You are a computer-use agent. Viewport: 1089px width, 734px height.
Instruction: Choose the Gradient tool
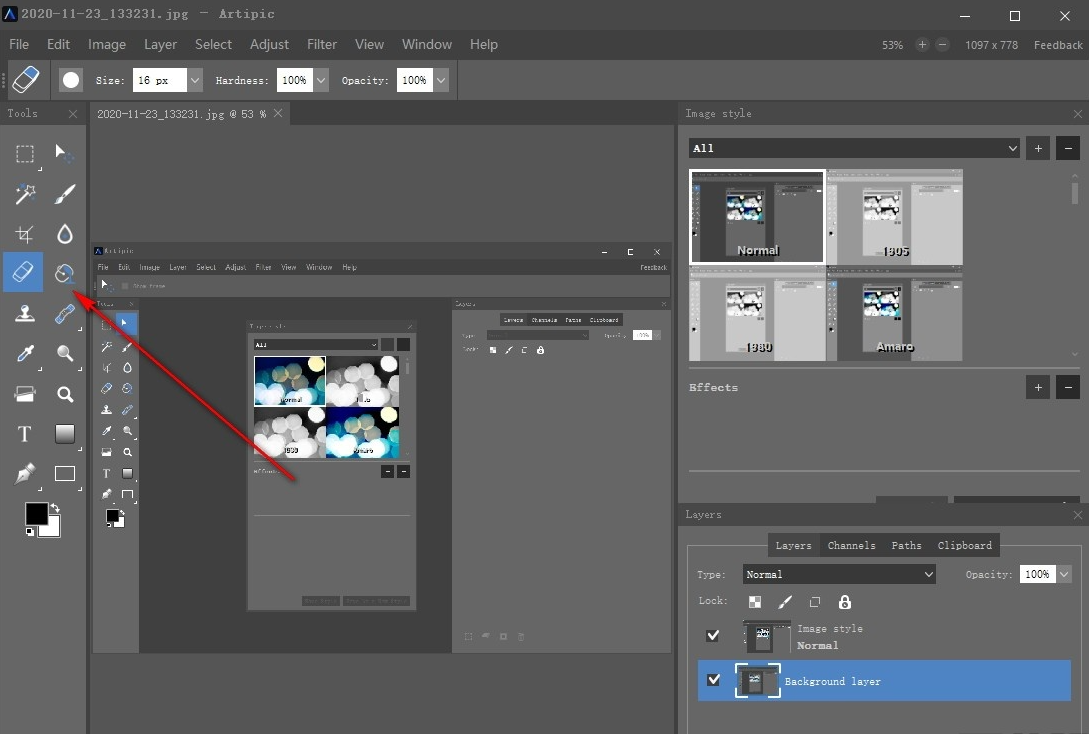click(65, 434)
